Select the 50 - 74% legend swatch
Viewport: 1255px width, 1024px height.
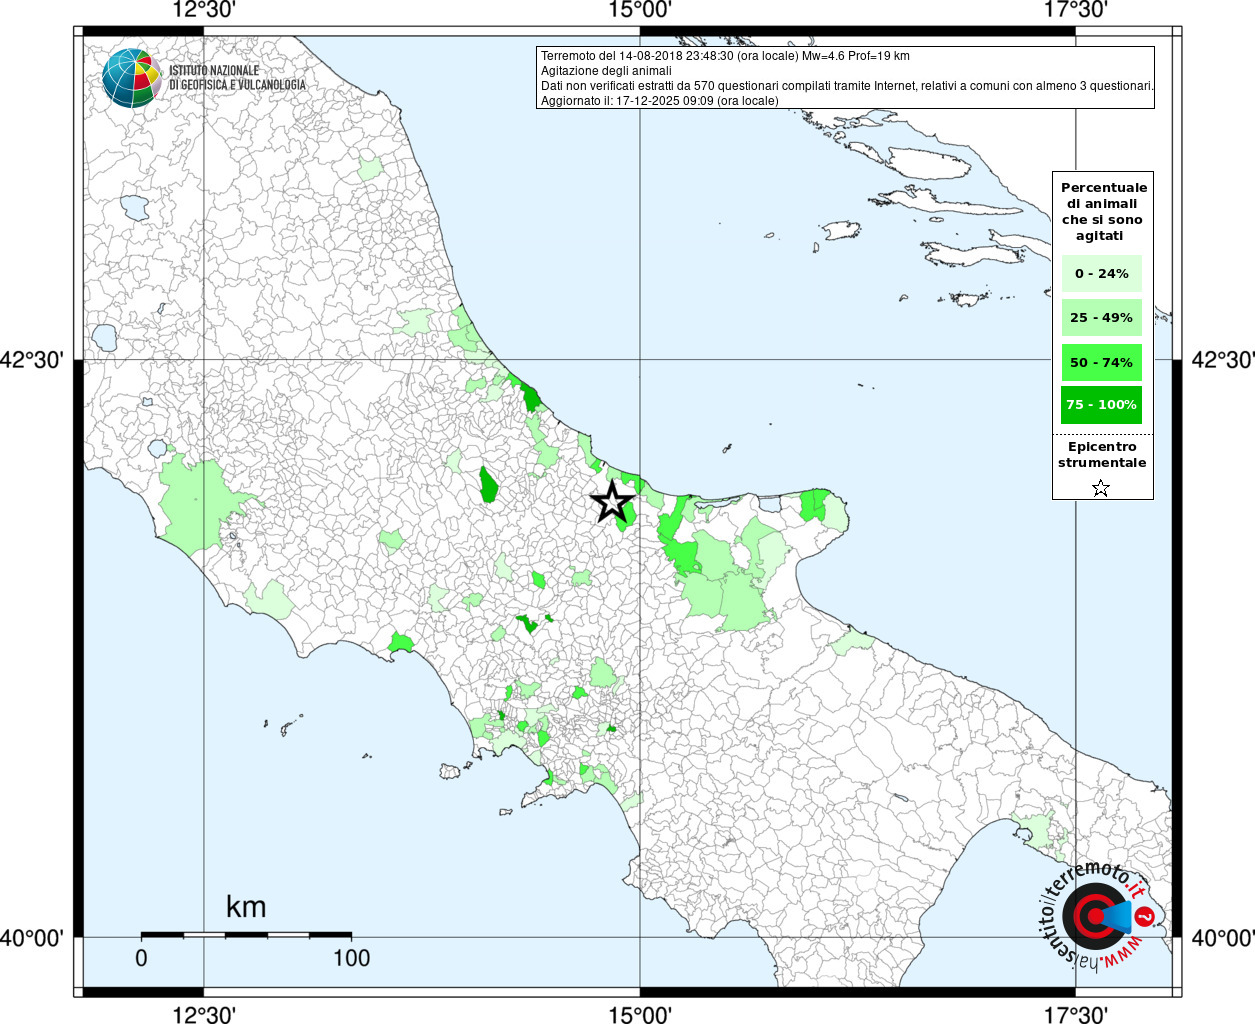point(1101,362)
